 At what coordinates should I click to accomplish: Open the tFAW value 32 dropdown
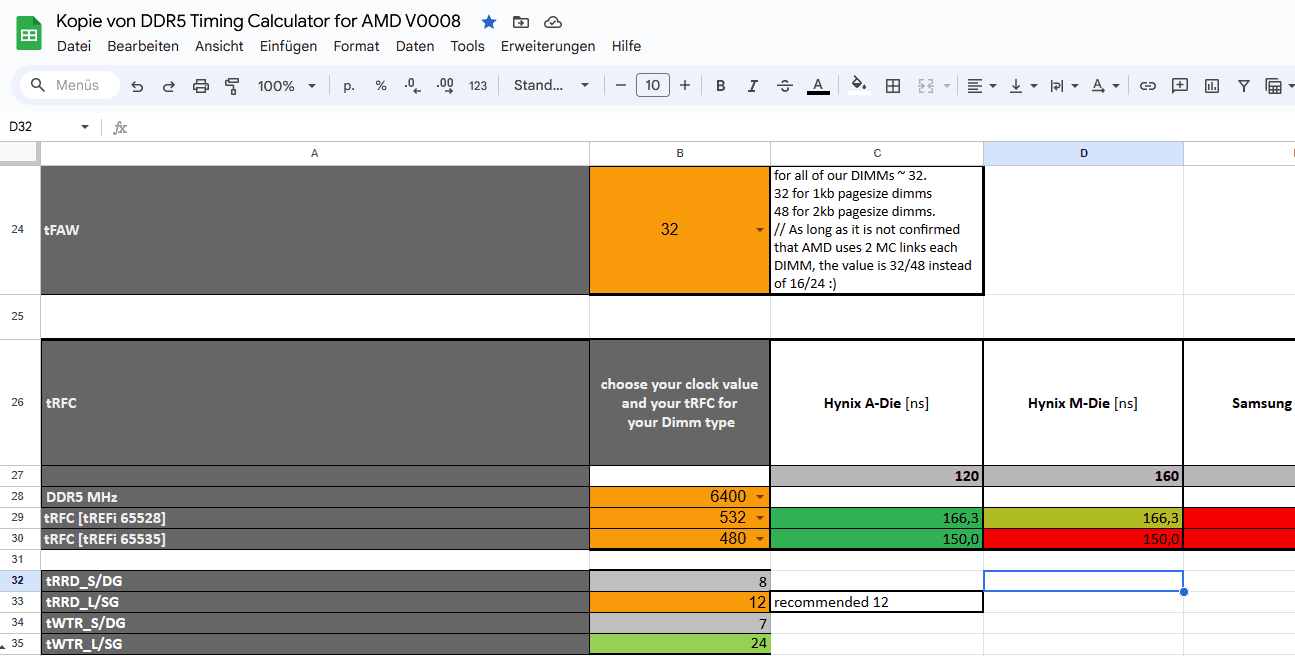coord(759,230)
